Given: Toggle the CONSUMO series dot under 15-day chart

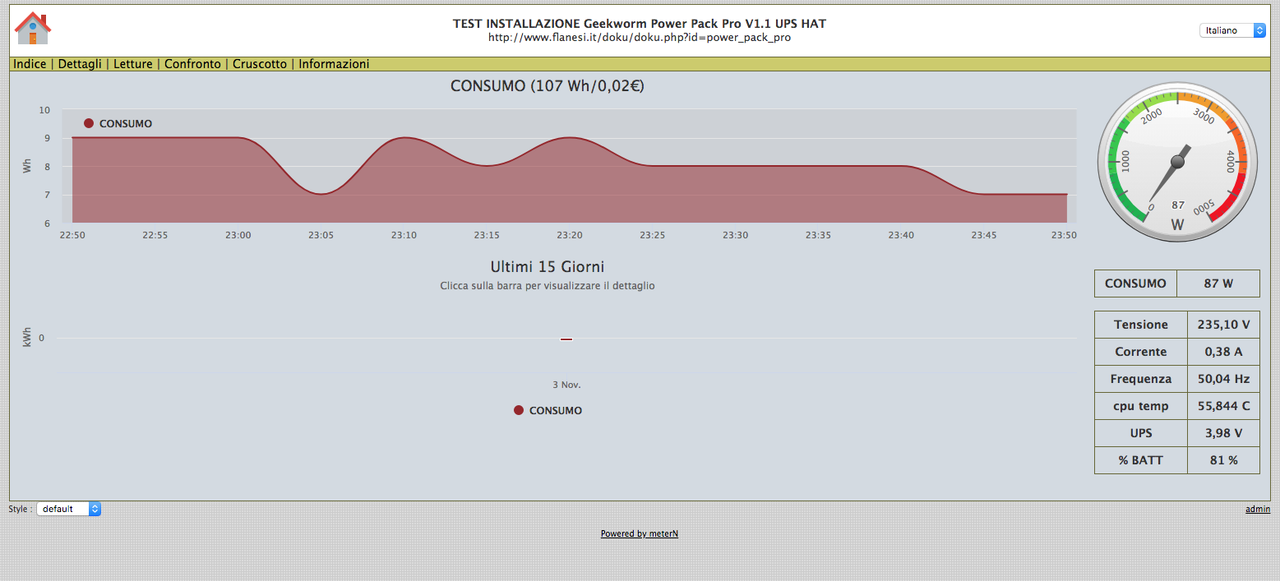Looking at the screenshot, I should [519, 410].
